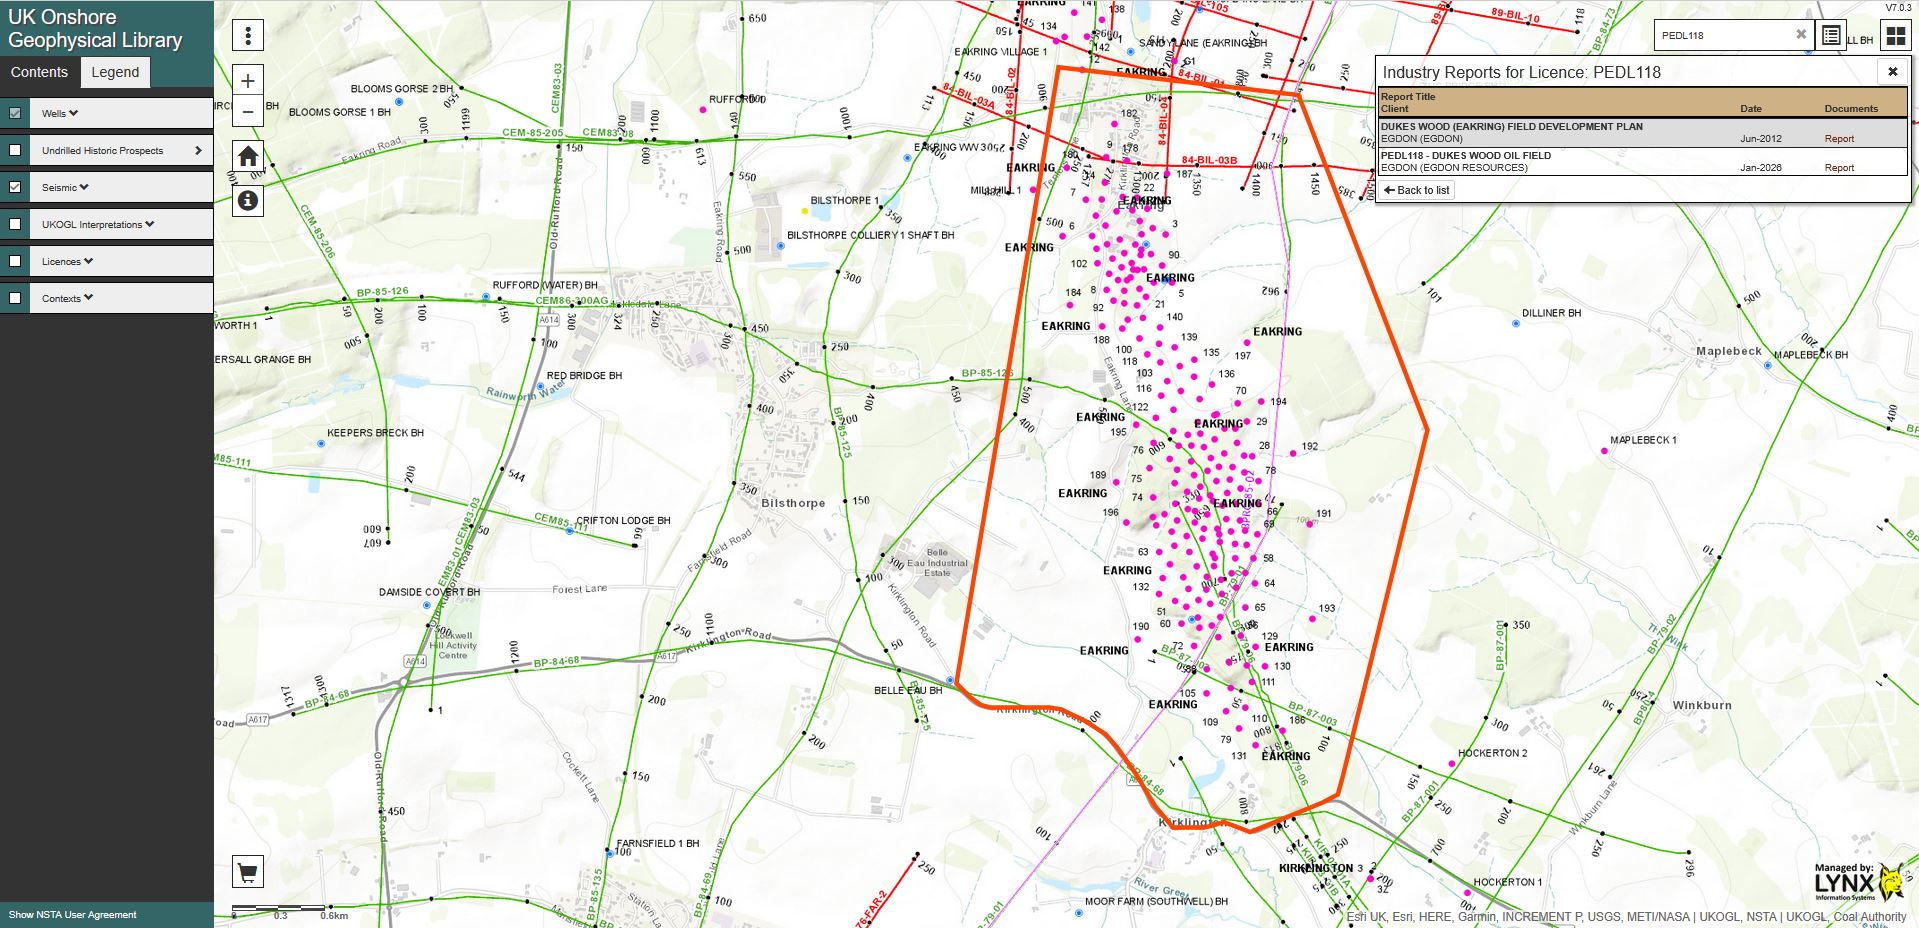
Task: Open the map information icon
Action: coord(248,201)
